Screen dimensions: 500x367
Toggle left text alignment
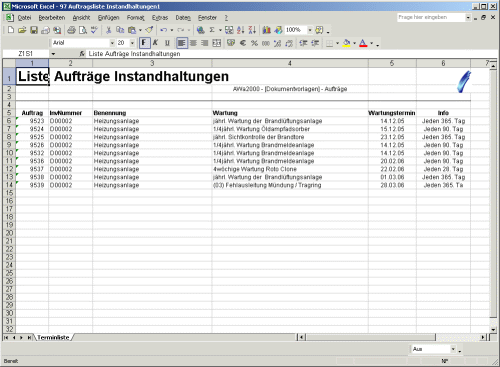point(182,43)
